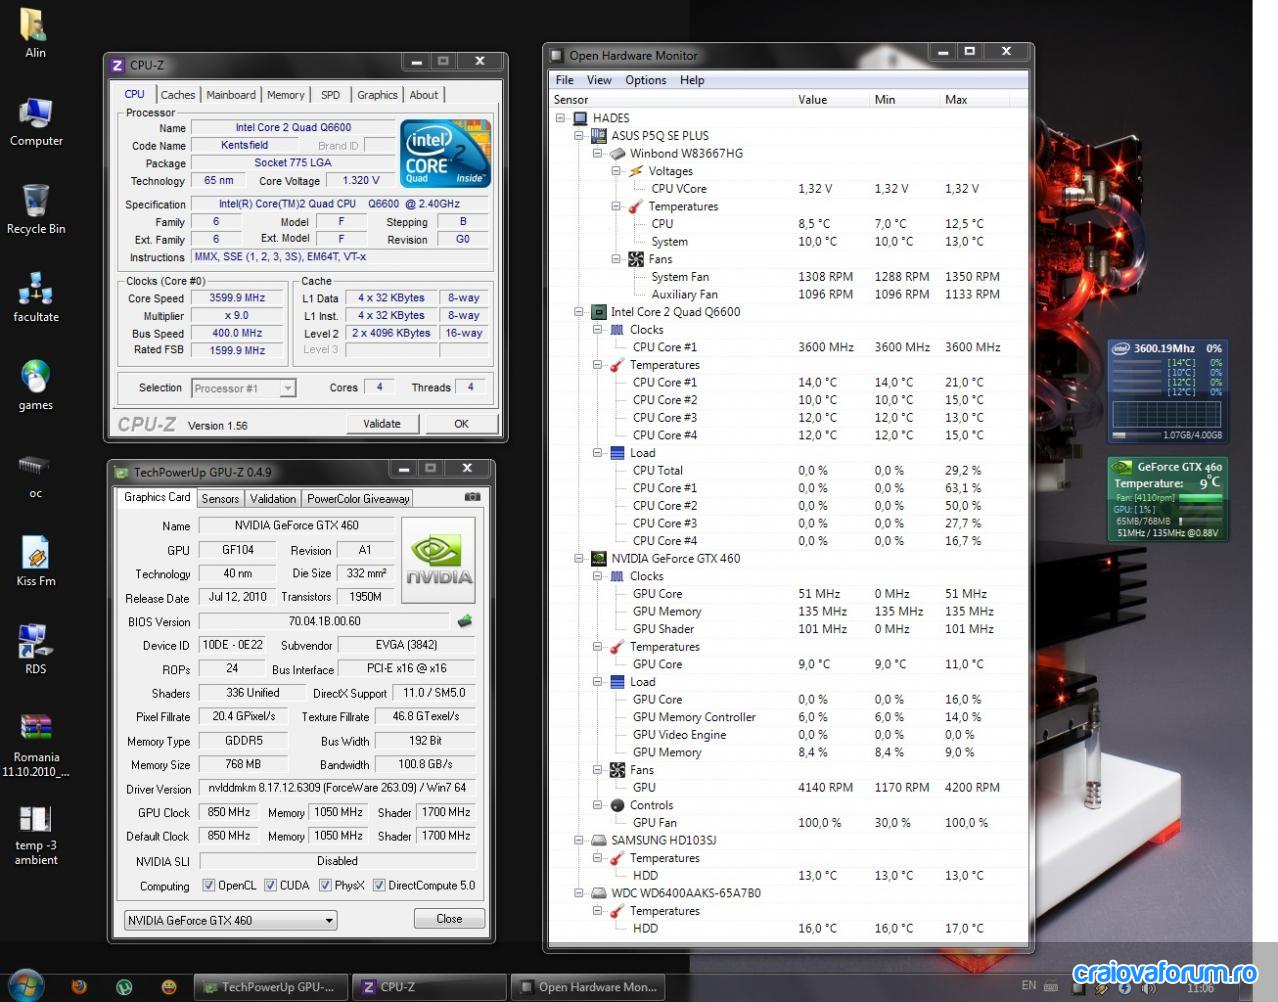The width and height of the screenshot is (1278, 1002).
Task: Click the GeForce GTX 460 desktop gadget
Action: point(1167,499)
